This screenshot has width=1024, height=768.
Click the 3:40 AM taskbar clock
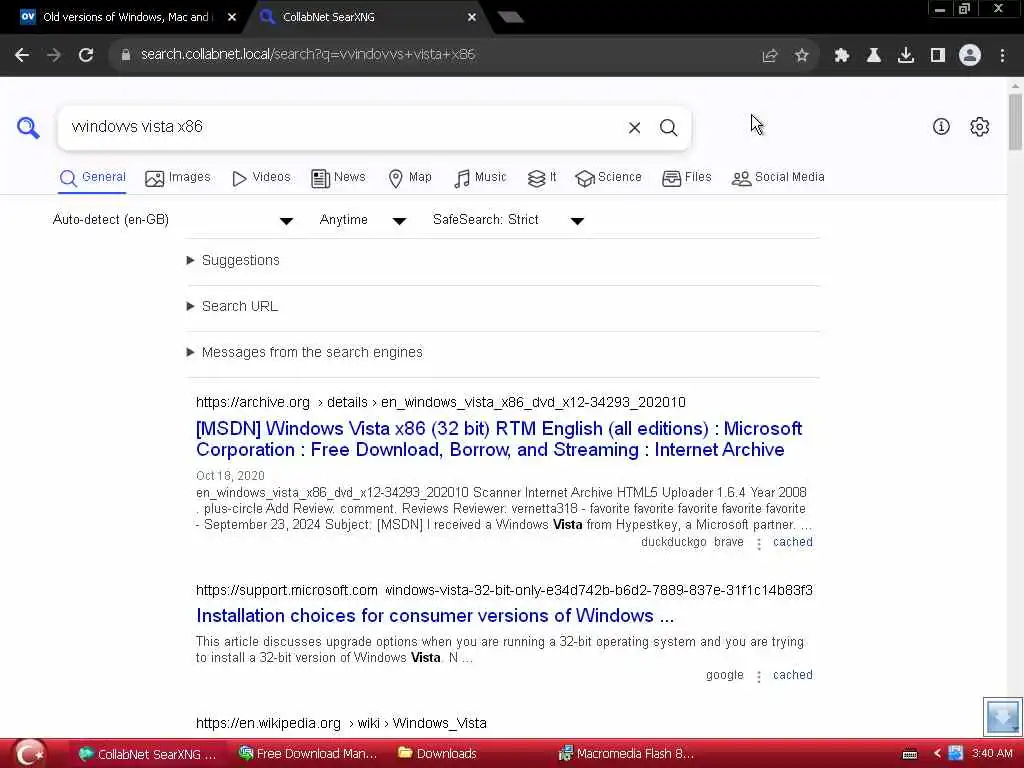tap(992, 753)
